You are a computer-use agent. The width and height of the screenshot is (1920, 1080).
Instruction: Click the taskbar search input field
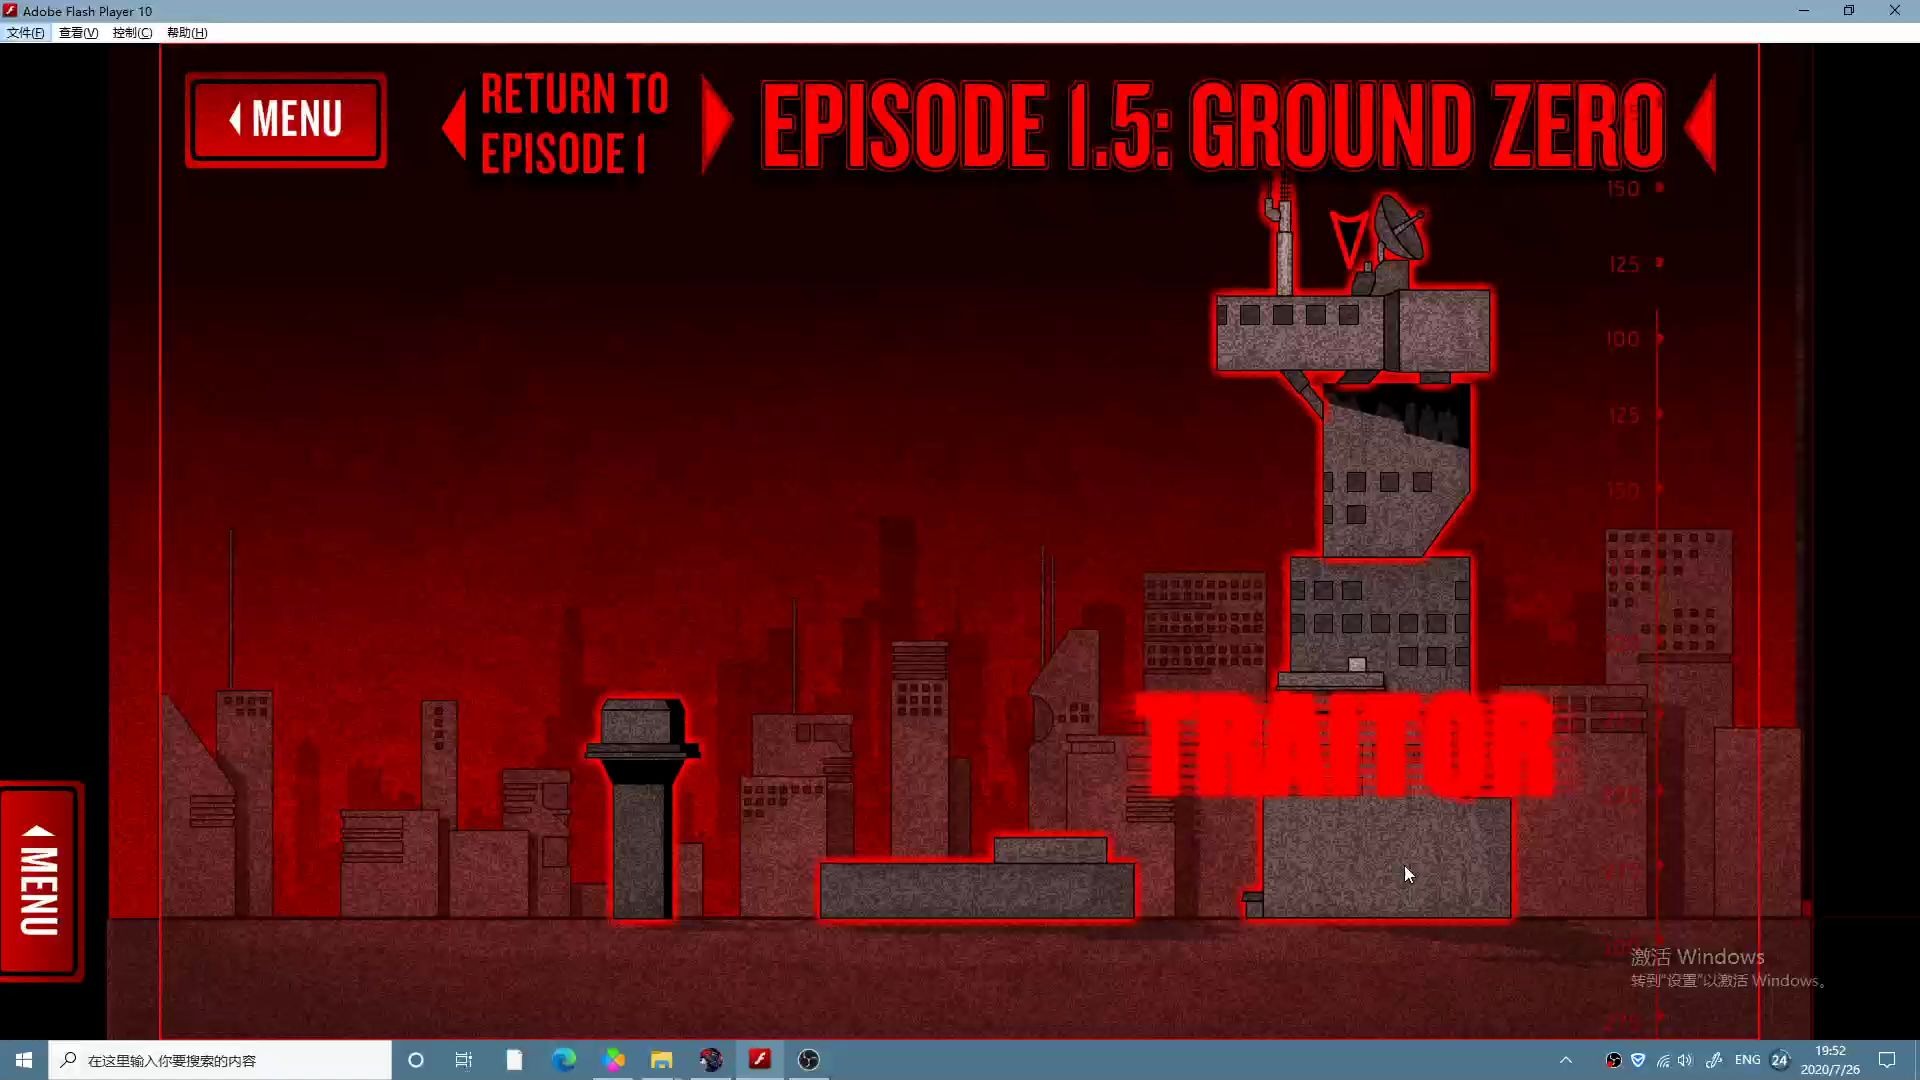tap(220, 1060)
